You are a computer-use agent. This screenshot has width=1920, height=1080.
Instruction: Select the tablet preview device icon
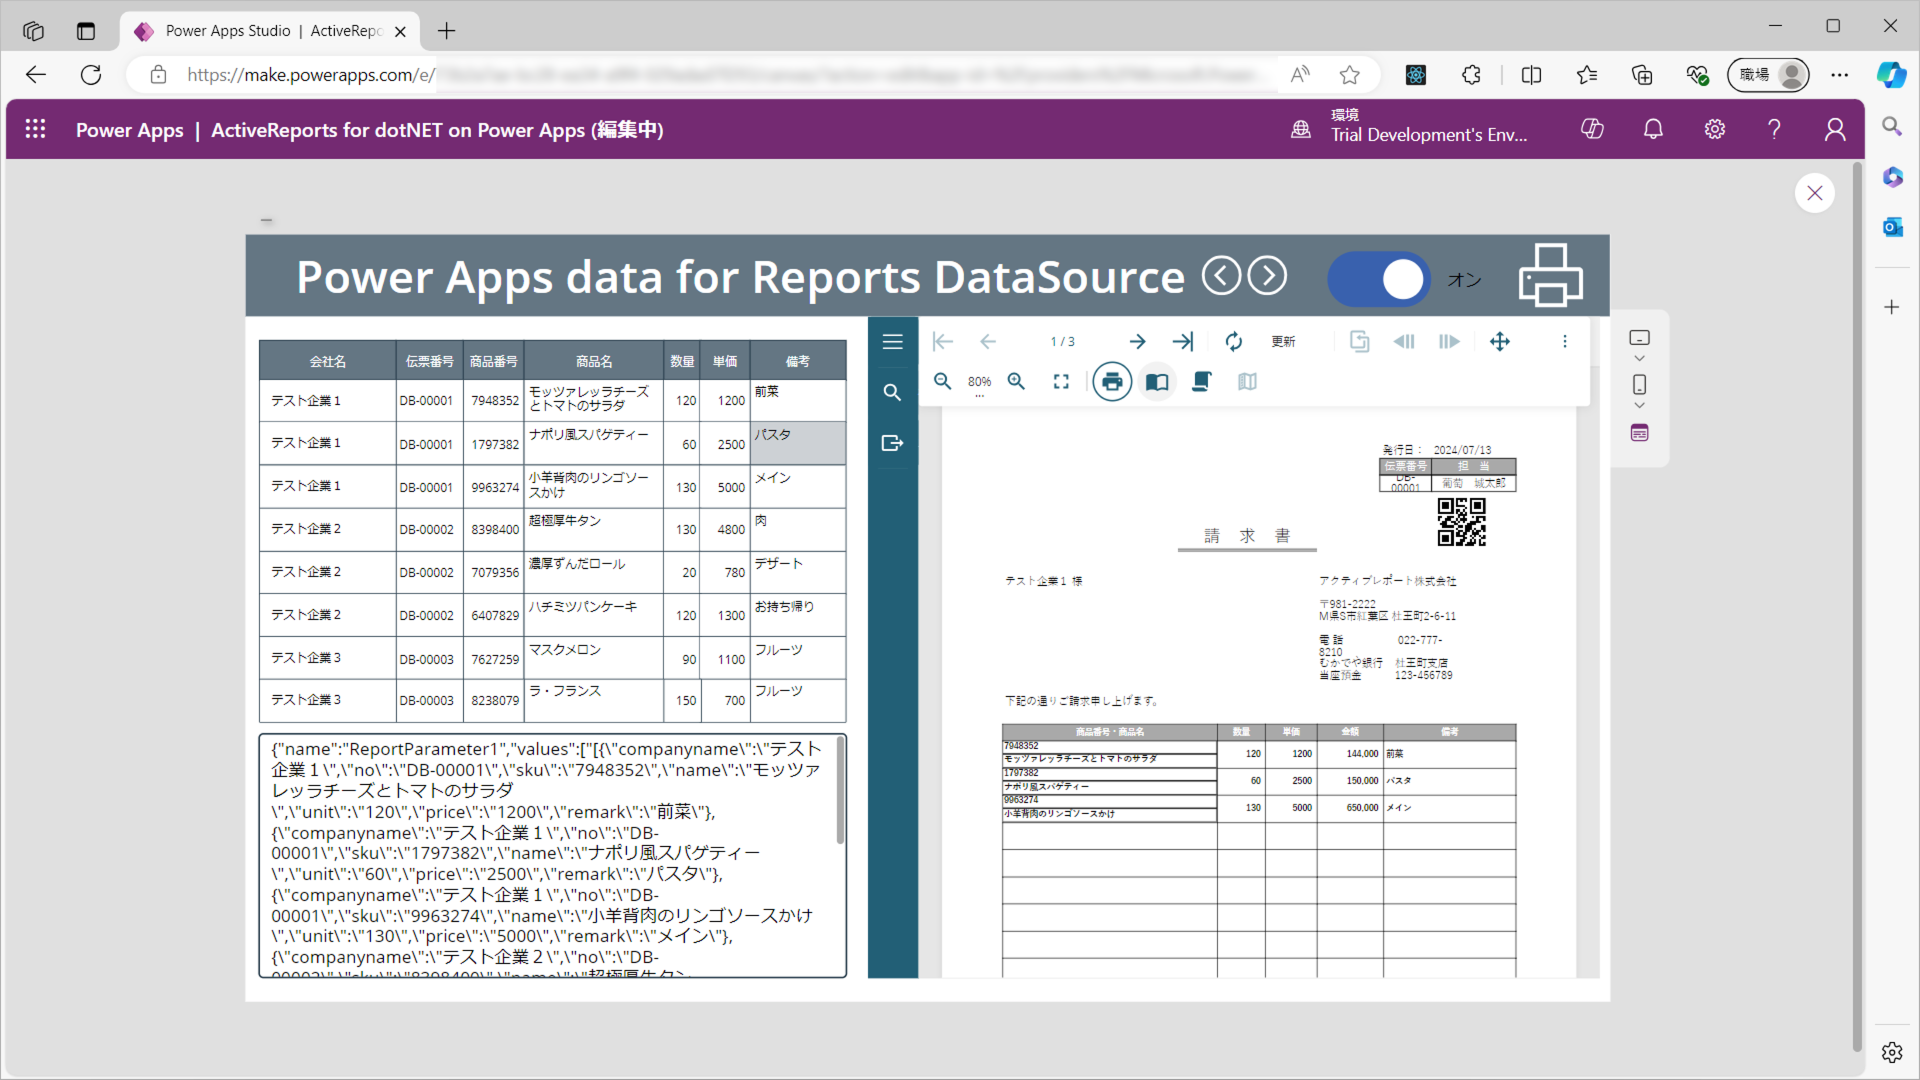click(x=1639, y=338)
